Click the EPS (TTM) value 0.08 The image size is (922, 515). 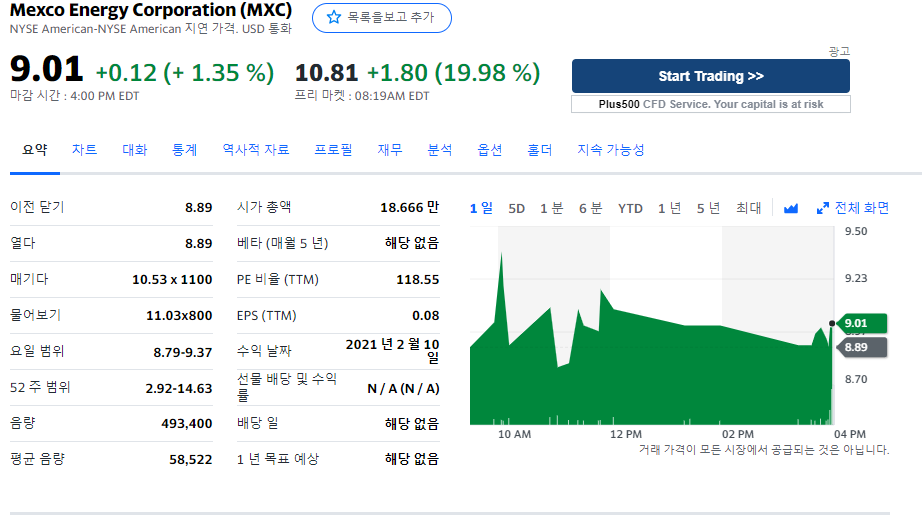point(426,316)
